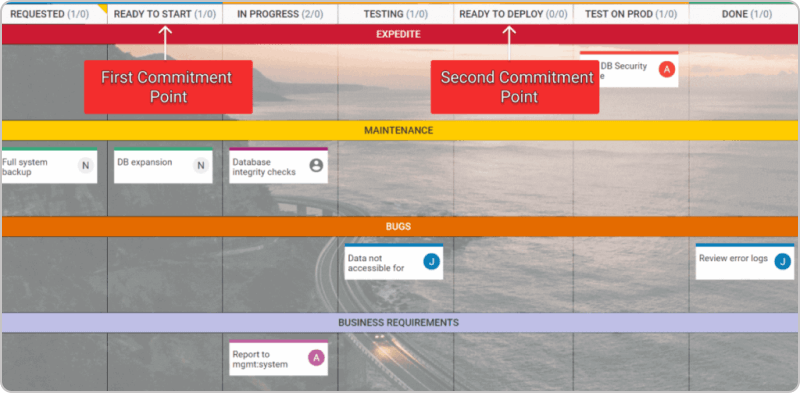Open the Review error logs card

click(x=745, y=262)
